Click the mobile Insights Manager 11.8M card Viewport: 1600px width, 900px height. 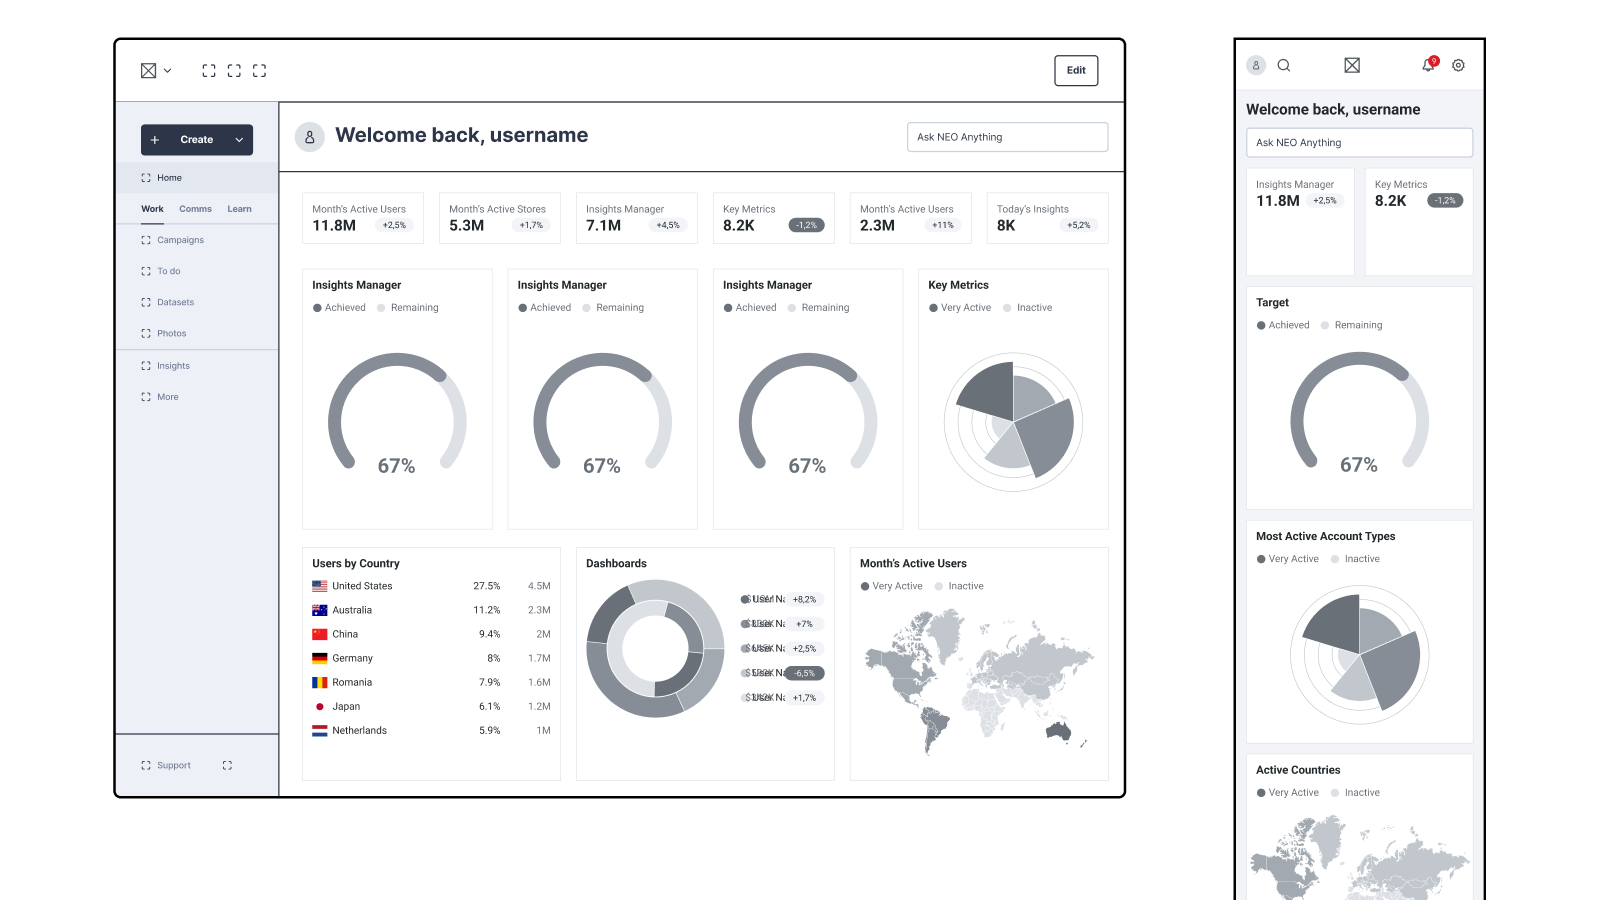point(1300,221)
